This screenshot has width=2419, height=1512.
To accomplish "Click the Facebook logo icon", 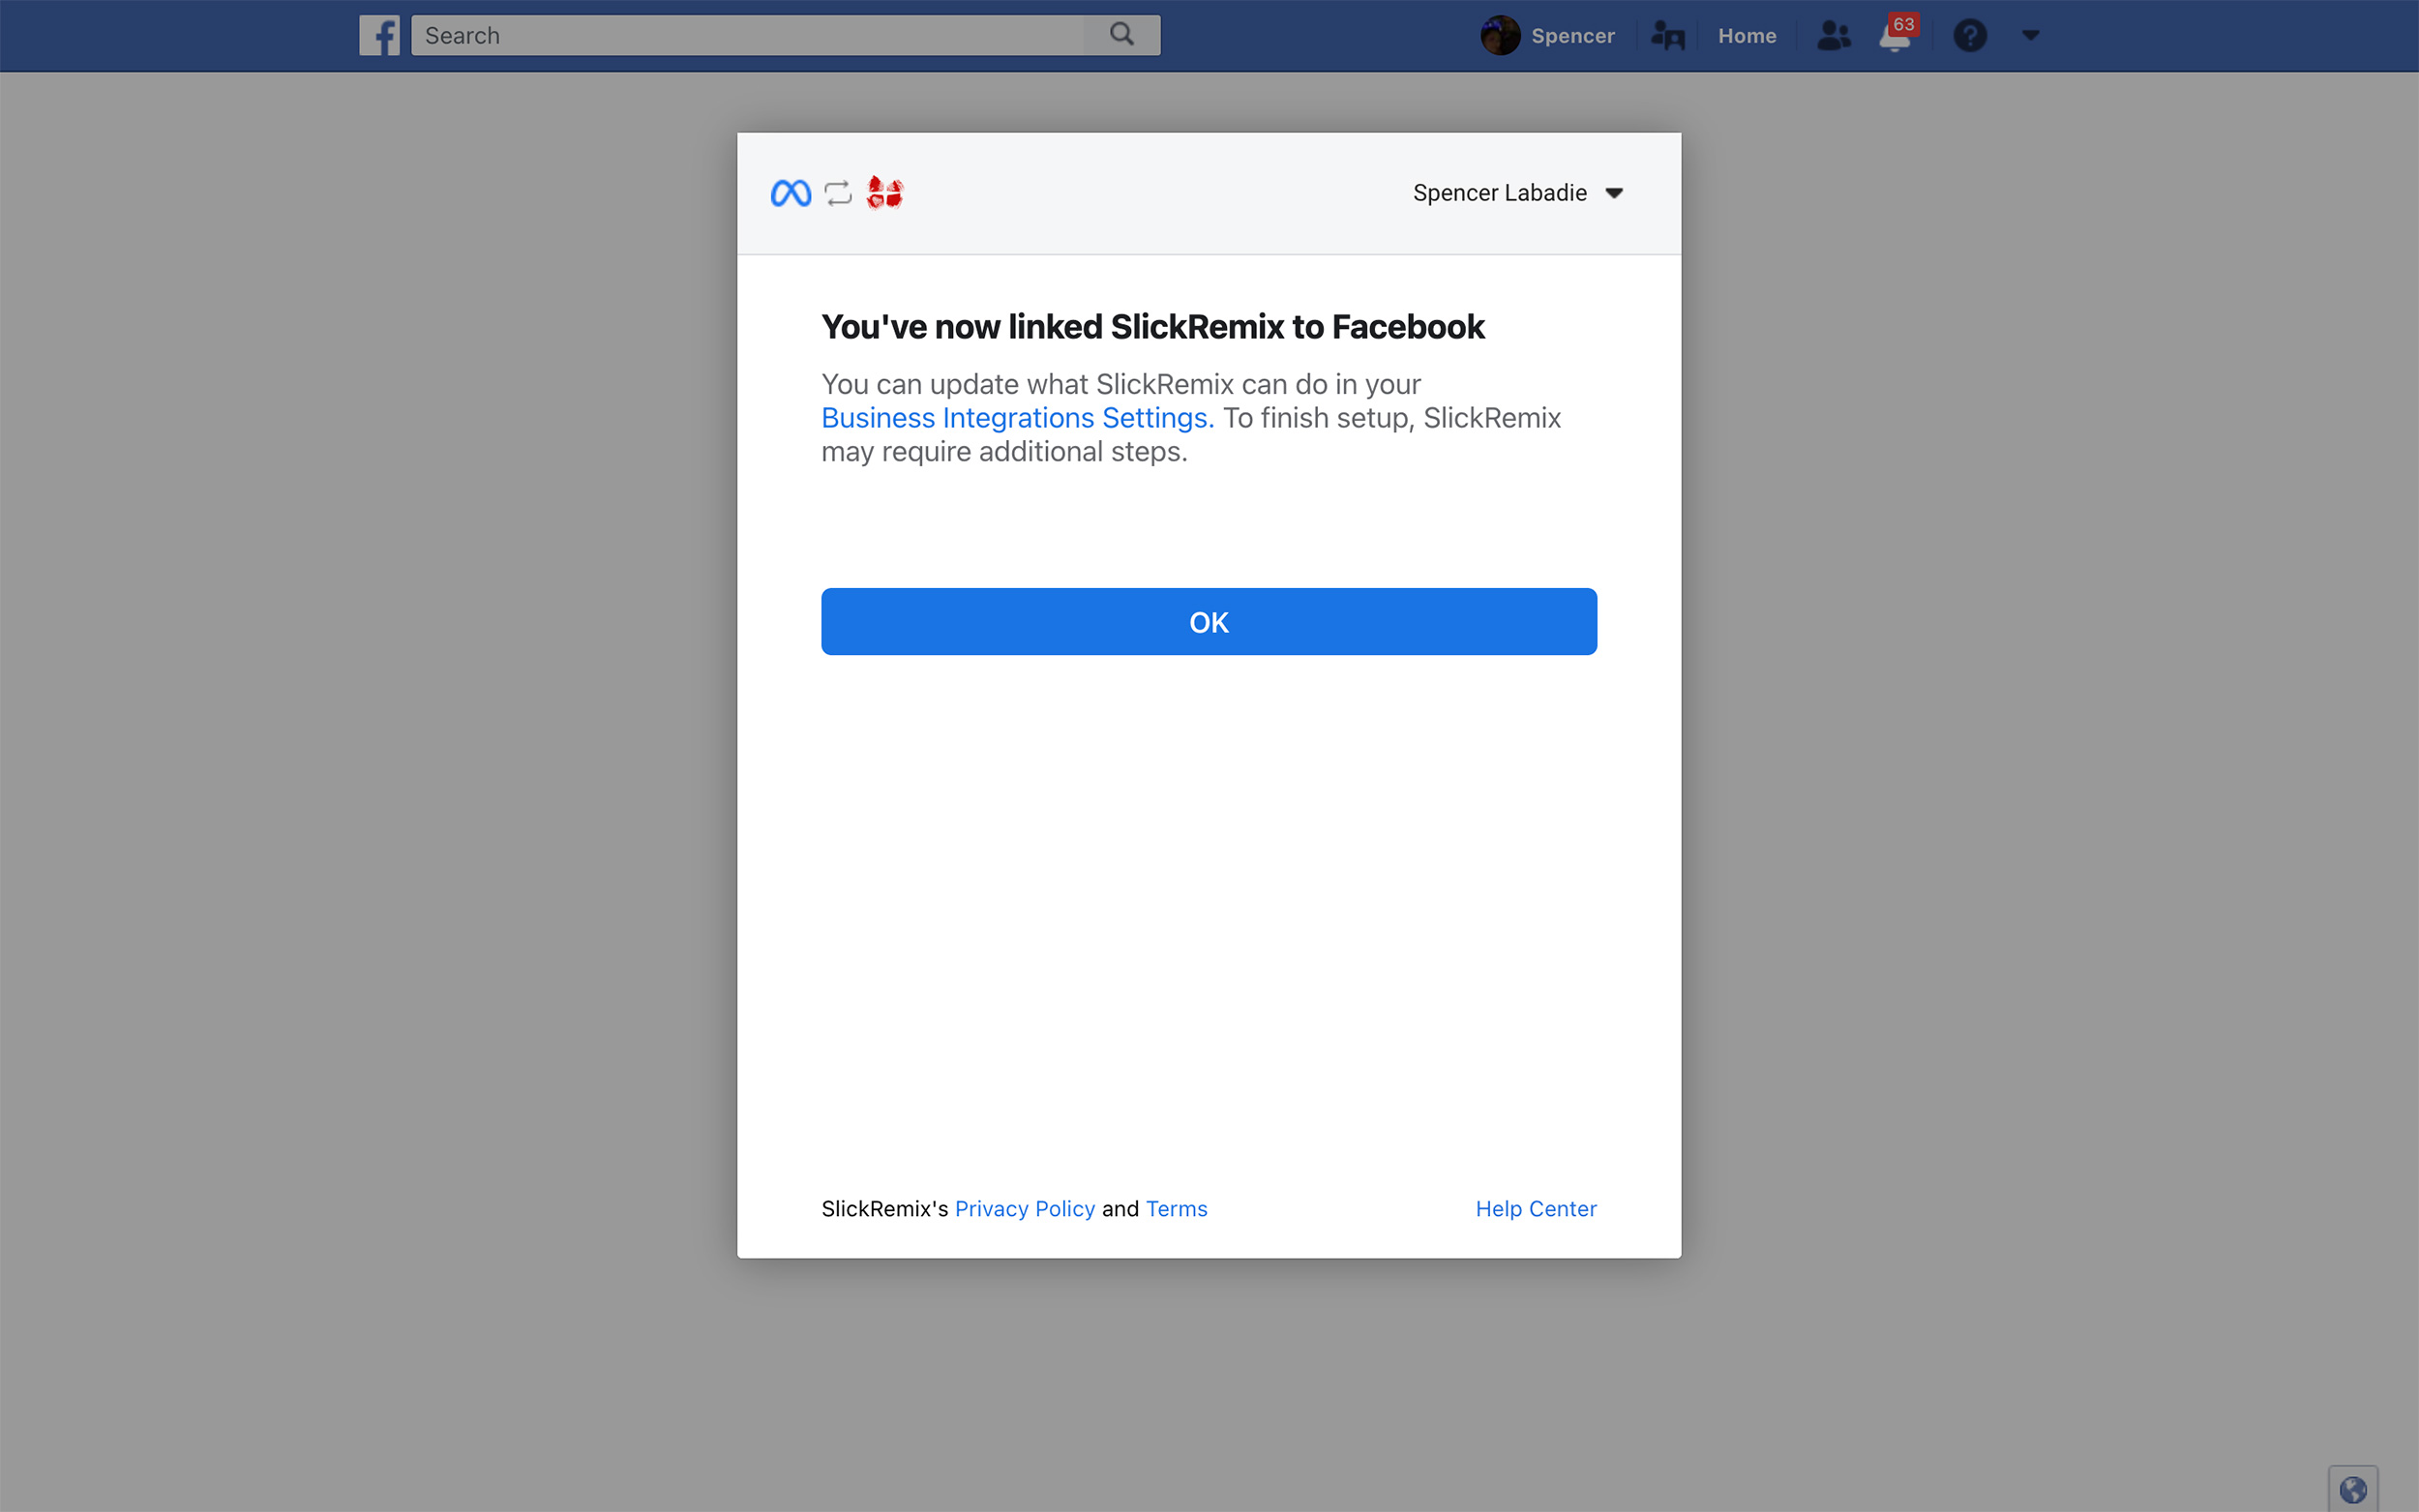I will (x=379, y=35).
